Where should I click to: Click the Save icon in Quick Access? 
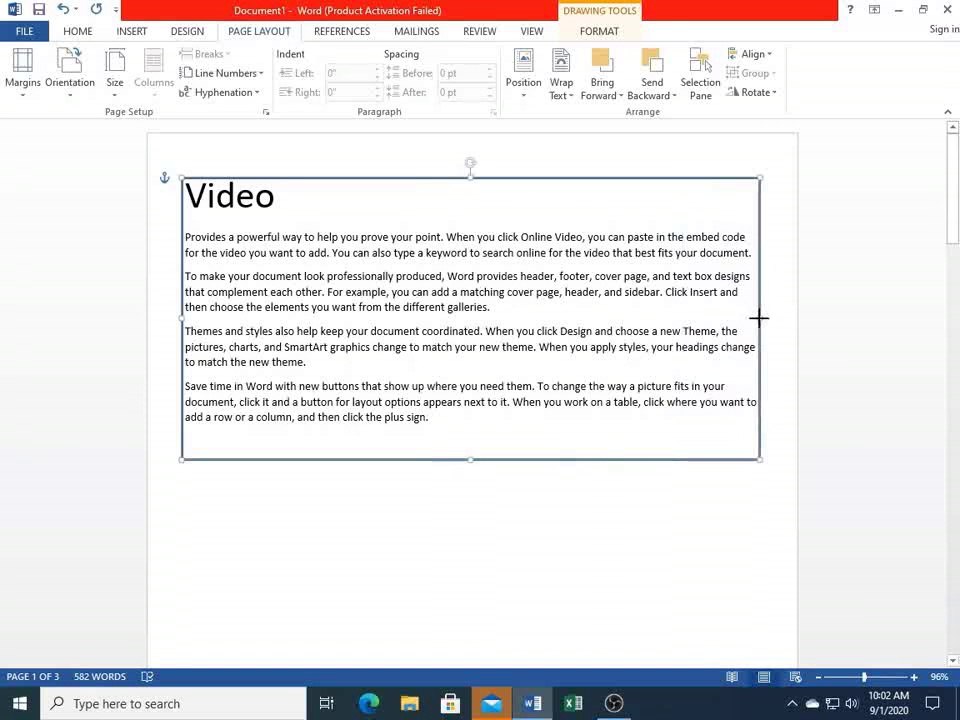pyautogui.click(x=39, y=9)
